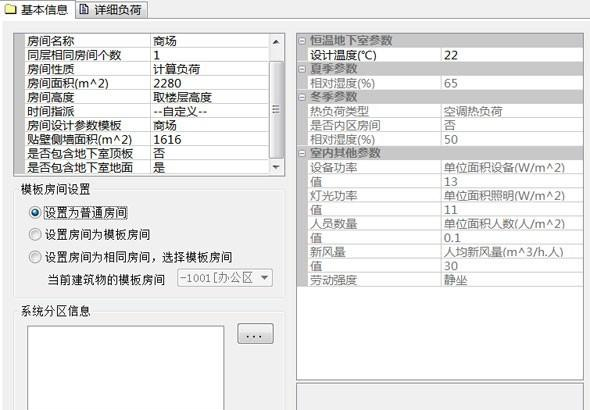The height and width of the screenshot is (410, 590).
Task: Click occupant density 值 0.1
Action: click(x=512, y=238)
